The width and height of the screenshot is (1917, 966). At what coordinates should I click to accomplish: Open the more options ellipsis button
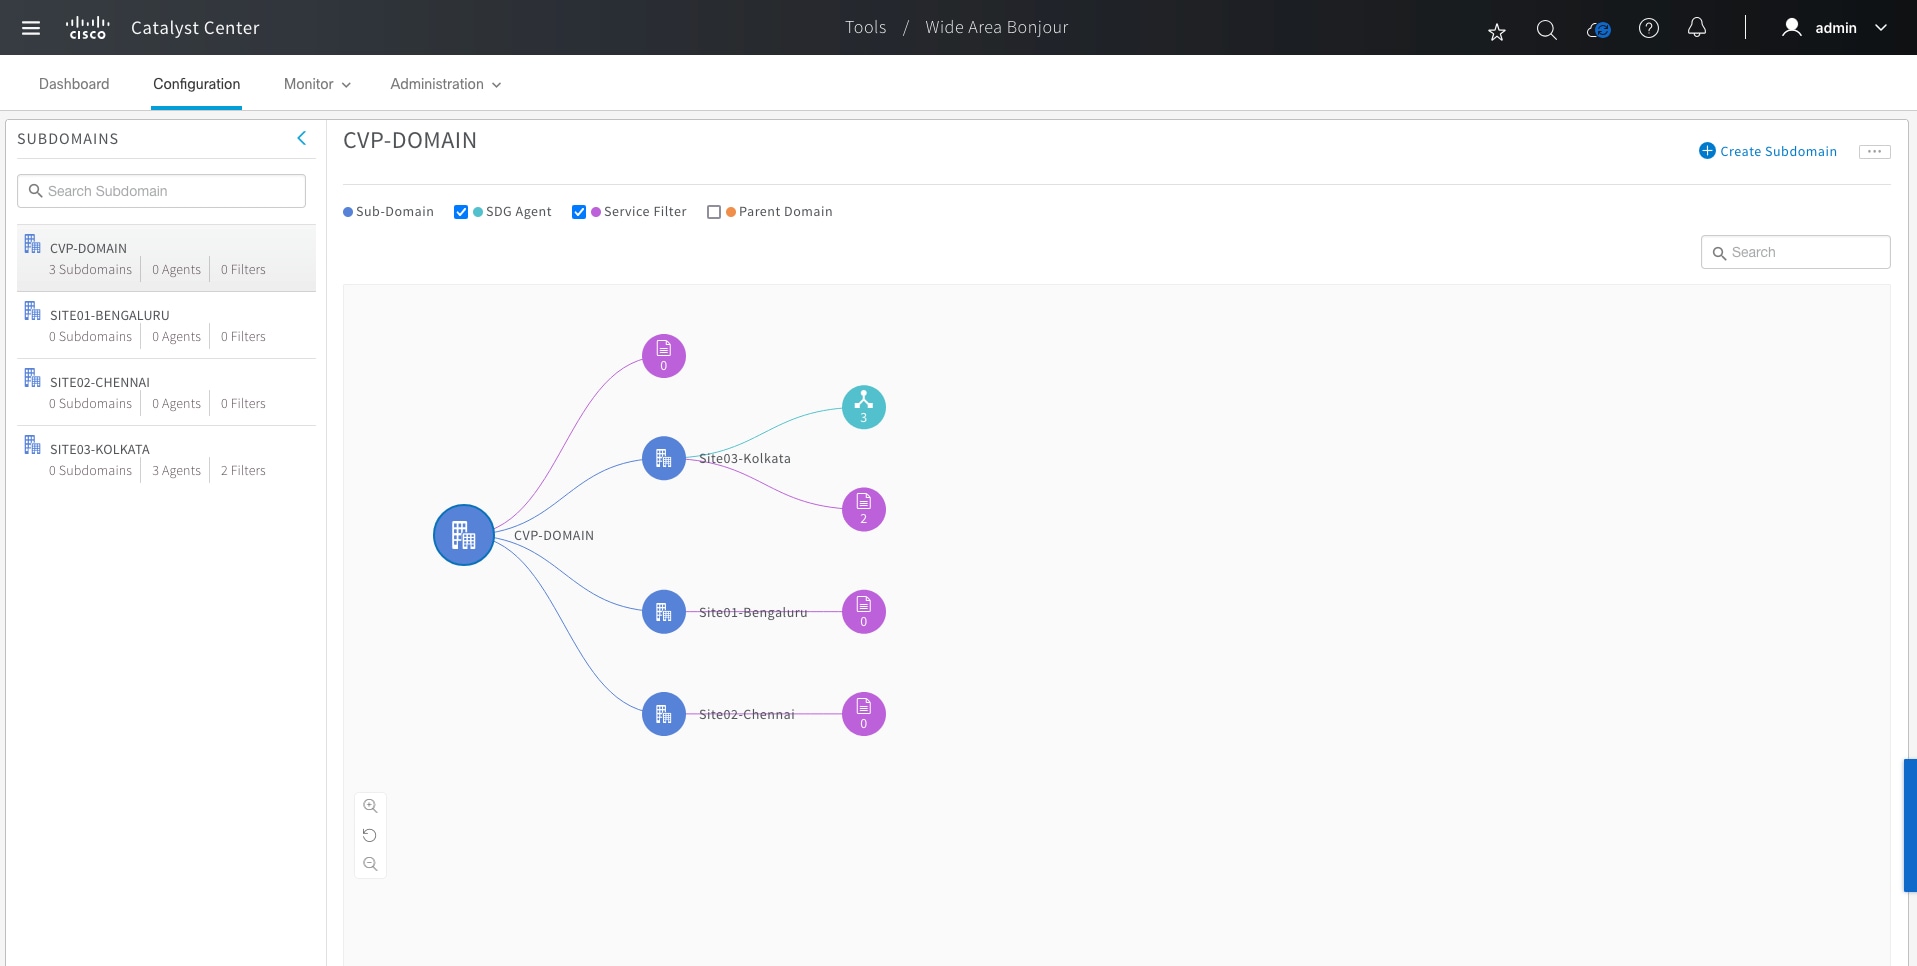1874,151
